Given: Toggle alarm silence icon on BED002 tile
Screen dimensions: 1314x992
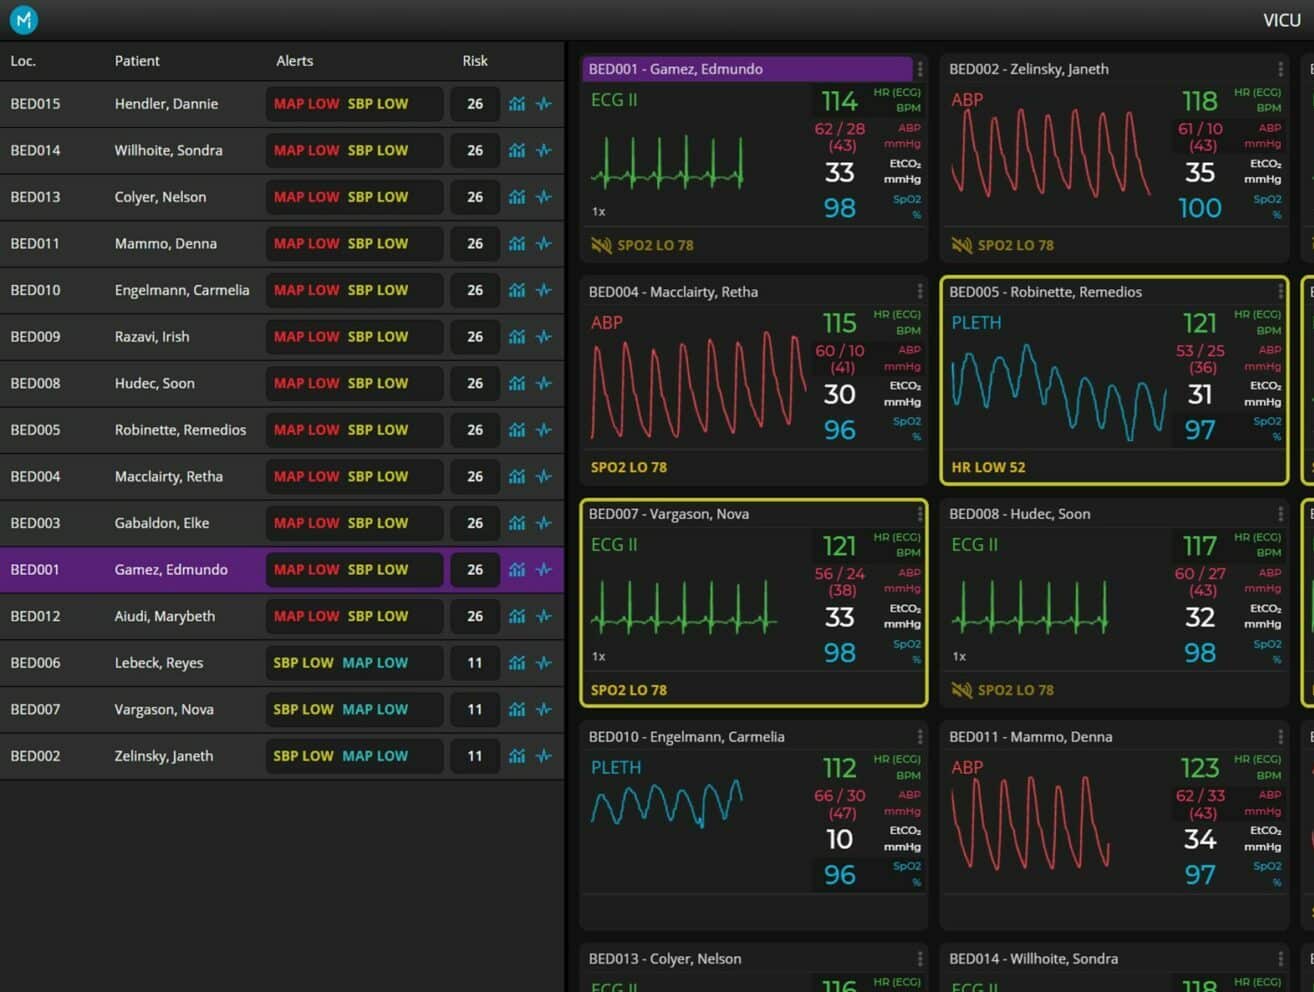Looking at the screenshot, I should pos(961,245).
